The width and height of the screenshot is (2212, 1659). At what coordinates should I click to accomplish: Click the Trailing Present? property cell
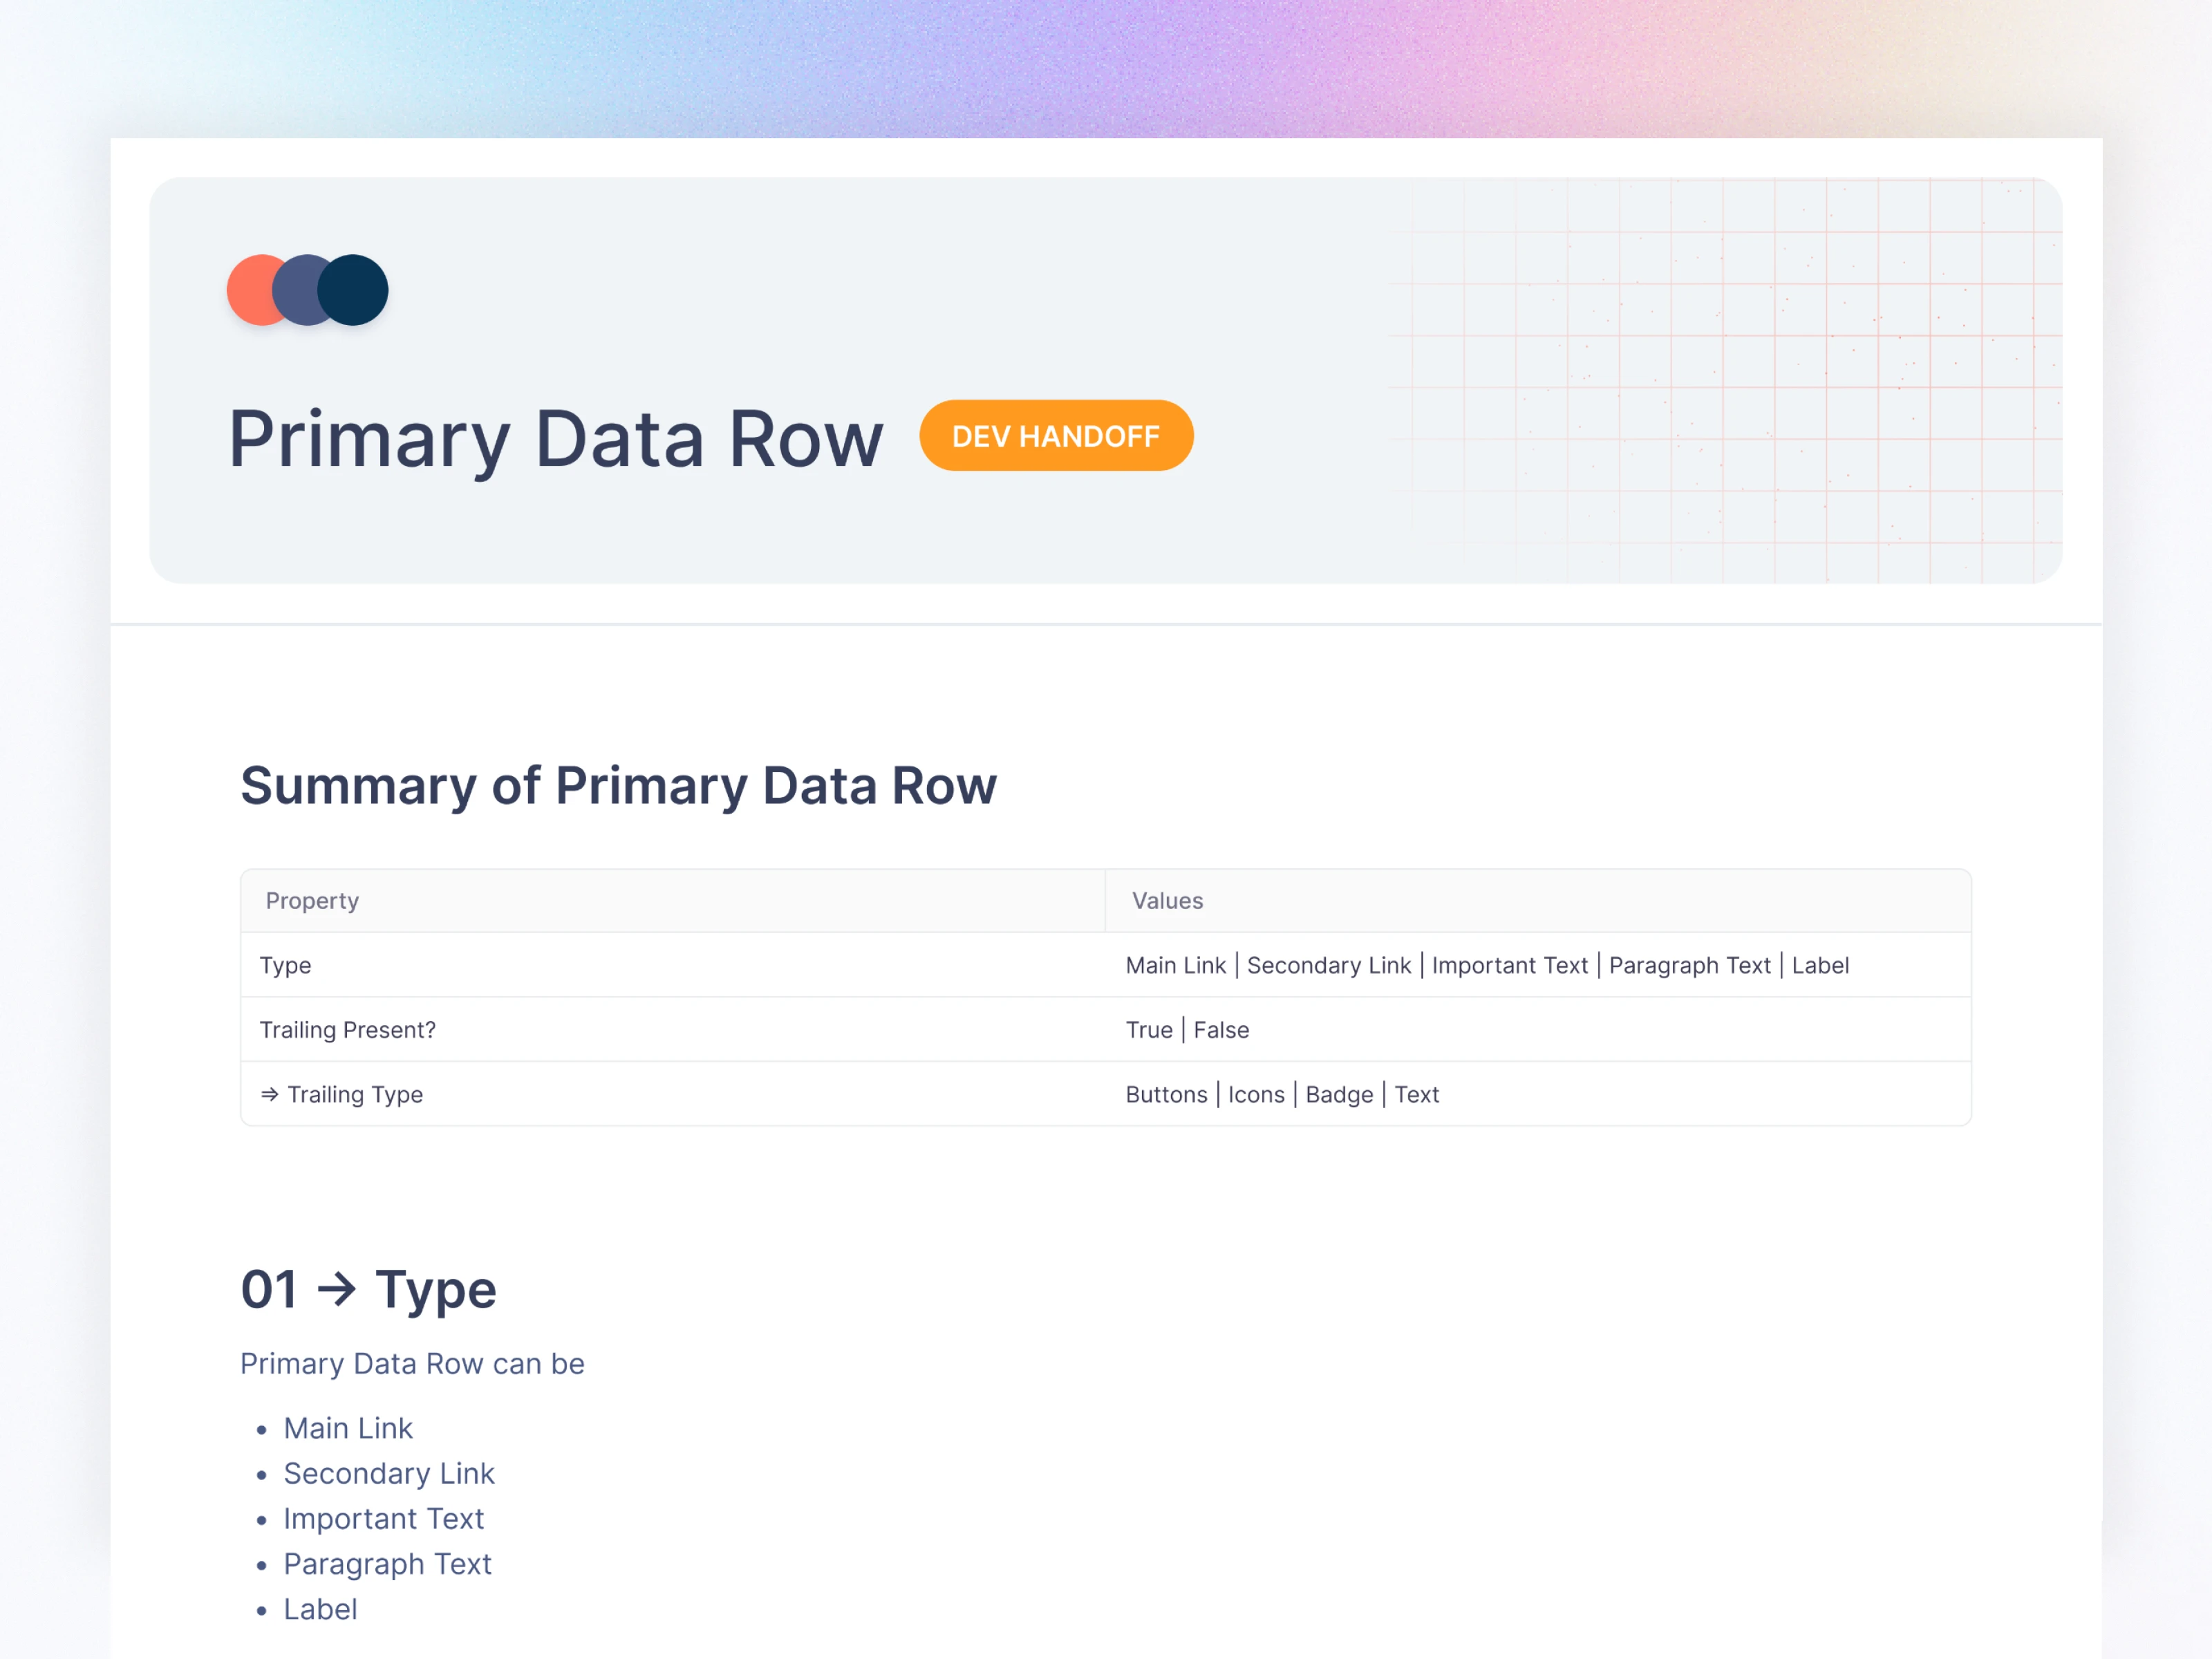[x=348, y=1030]
